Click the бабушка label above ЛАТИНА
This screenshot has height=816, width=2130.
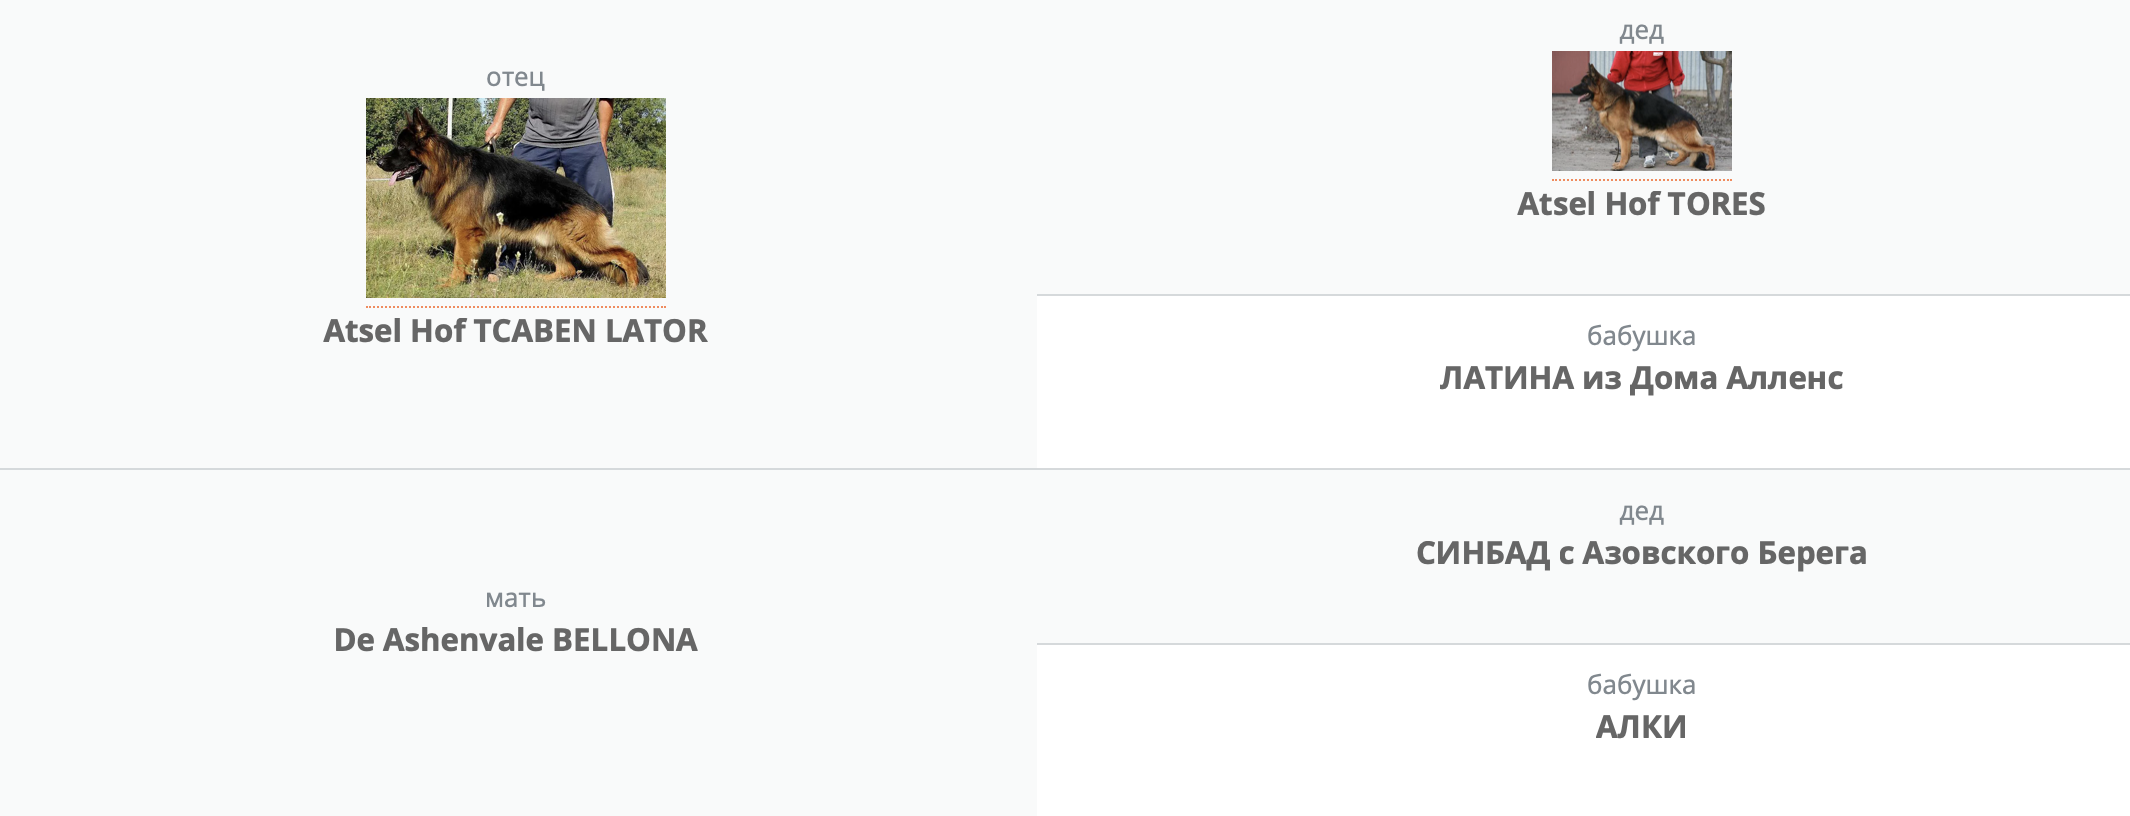click(1641, 336)
